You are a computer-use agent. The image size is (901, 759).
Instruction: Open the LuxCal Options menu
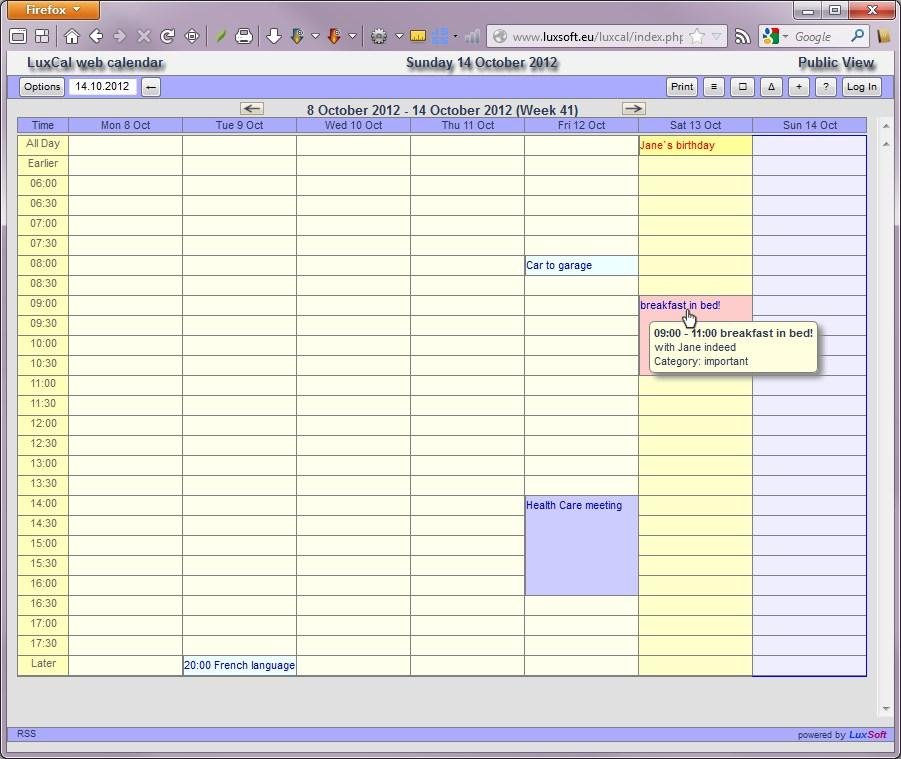[x=42, y=87]
